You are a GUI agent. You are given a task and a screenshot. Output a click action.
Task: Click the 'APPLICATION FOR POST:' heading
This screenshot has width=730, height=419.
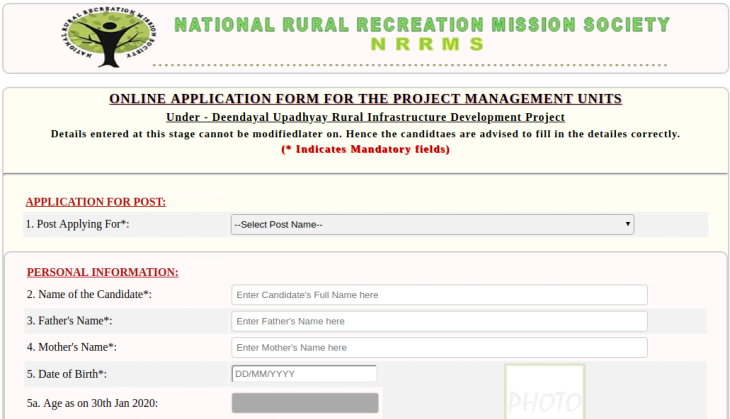[x=95, y=202]
